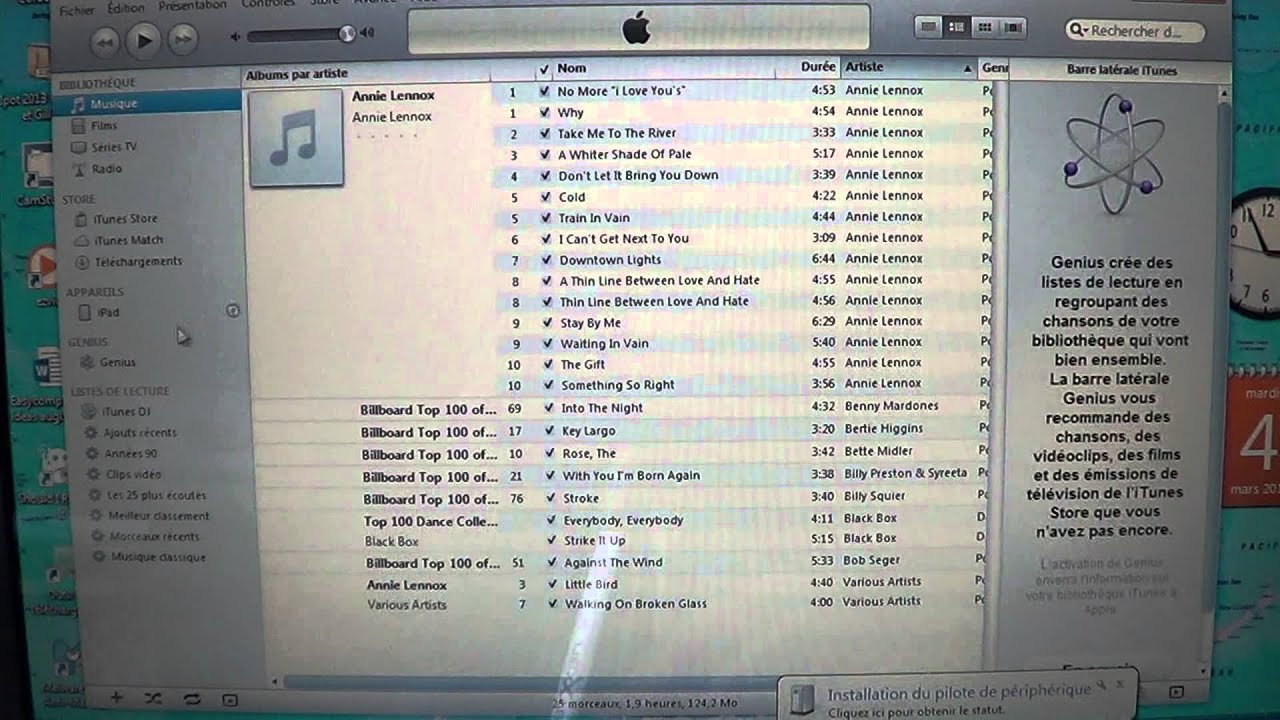The width and height of the screenshot is (1280, 720).
Task: Click the next track fast-forward button
Action: click(x=182, y=39)
